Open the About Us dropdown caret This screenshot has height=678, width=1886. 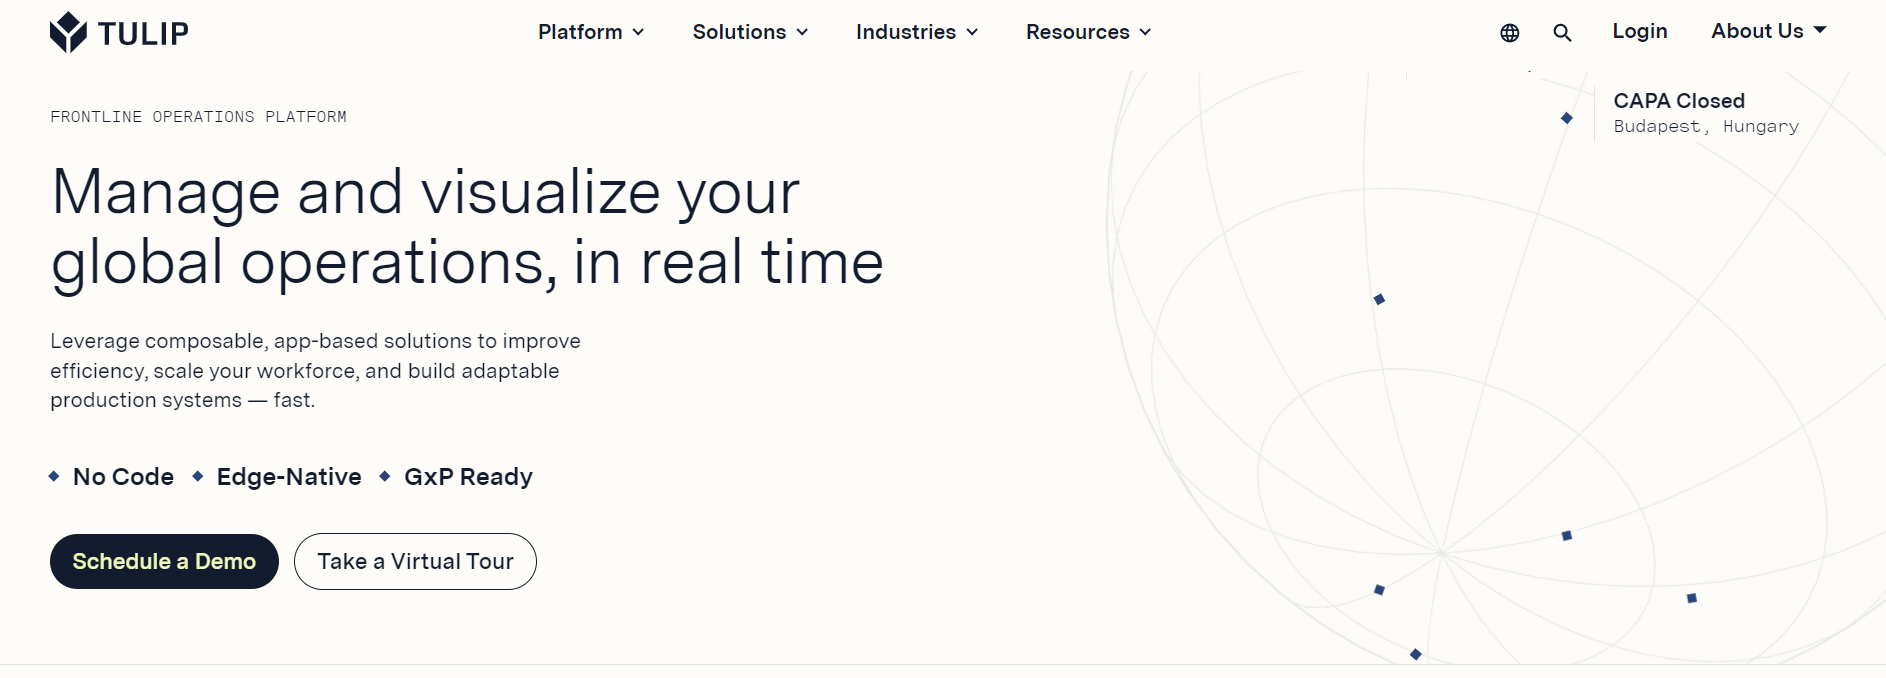tap(1820, 30)
